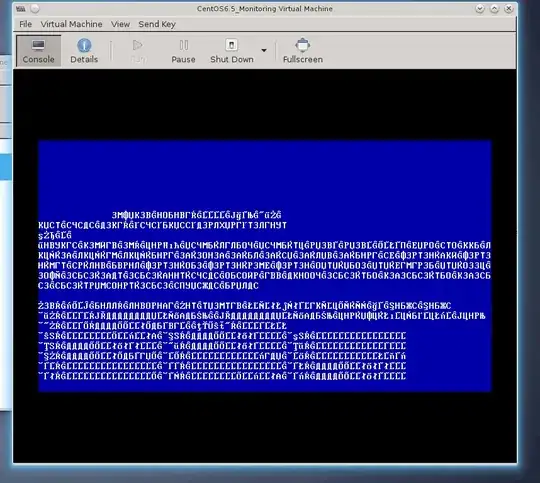Open the Send Key menu

[157, 24]
